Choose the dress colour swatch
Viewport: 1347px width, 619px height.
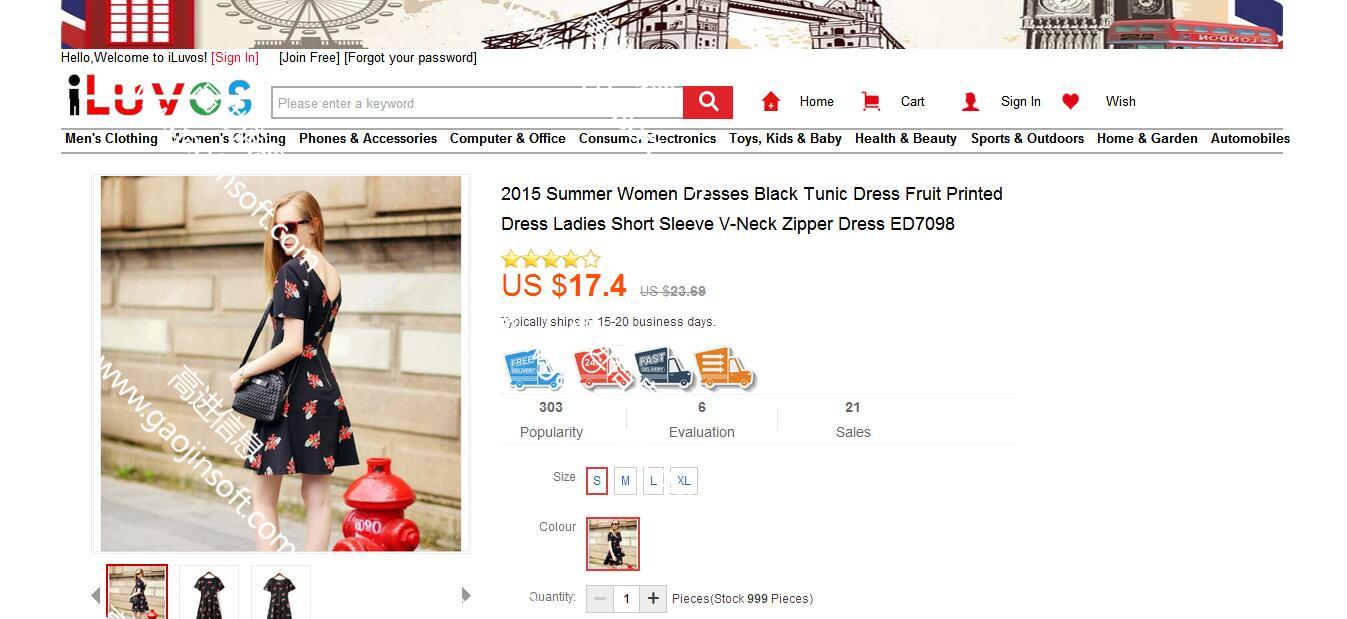pyautogui.click(x=613, y=544)
